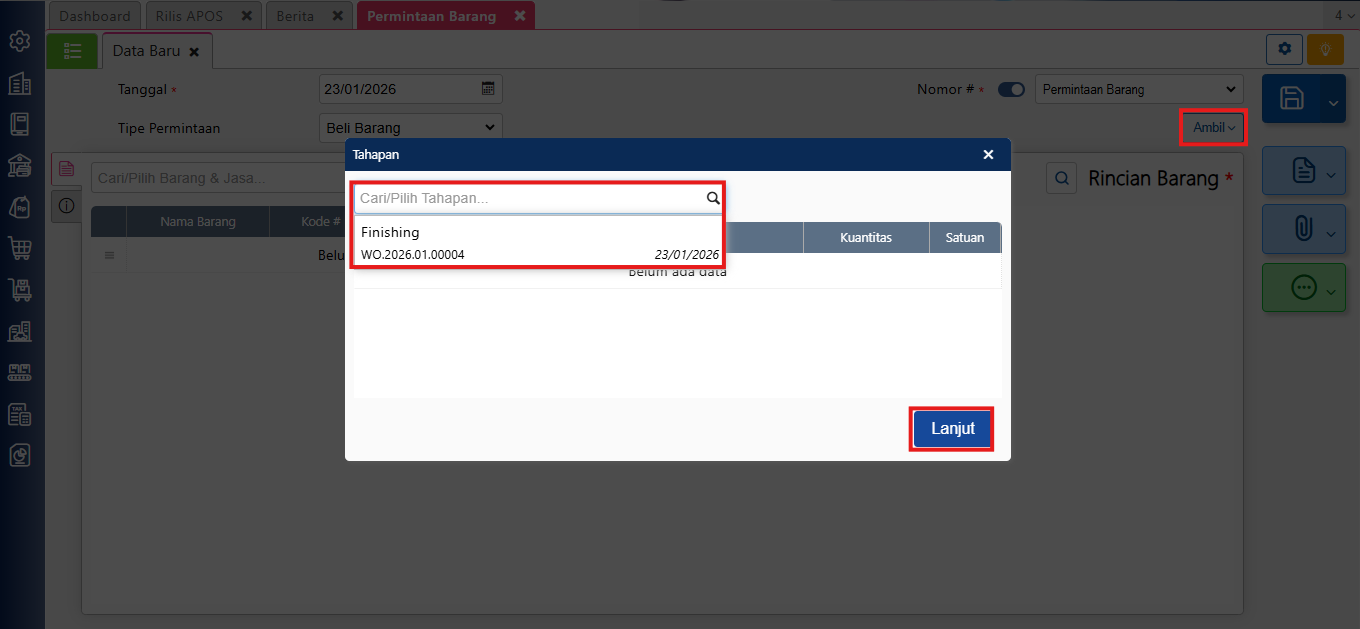Click the Cari/Pilih Tahapan search field

(x=530, y=199)
